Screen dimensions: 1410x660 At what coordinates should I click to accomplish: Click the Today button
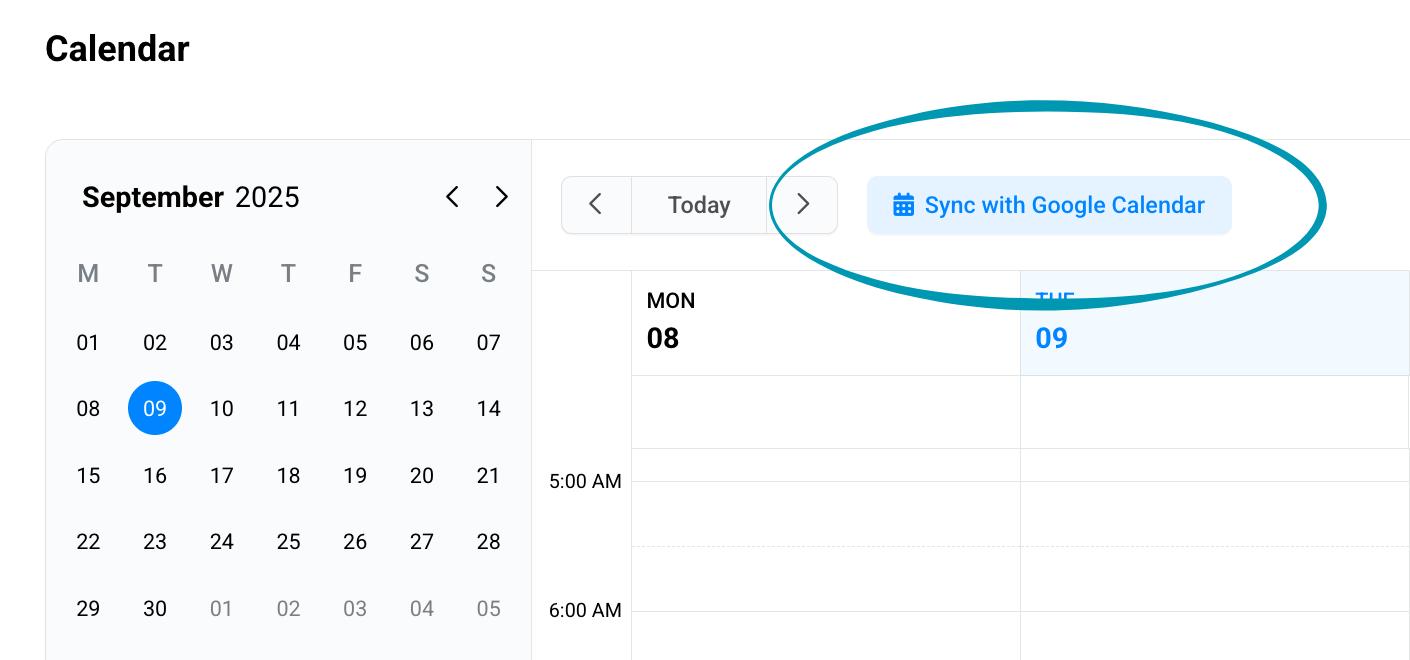[699, 204]
